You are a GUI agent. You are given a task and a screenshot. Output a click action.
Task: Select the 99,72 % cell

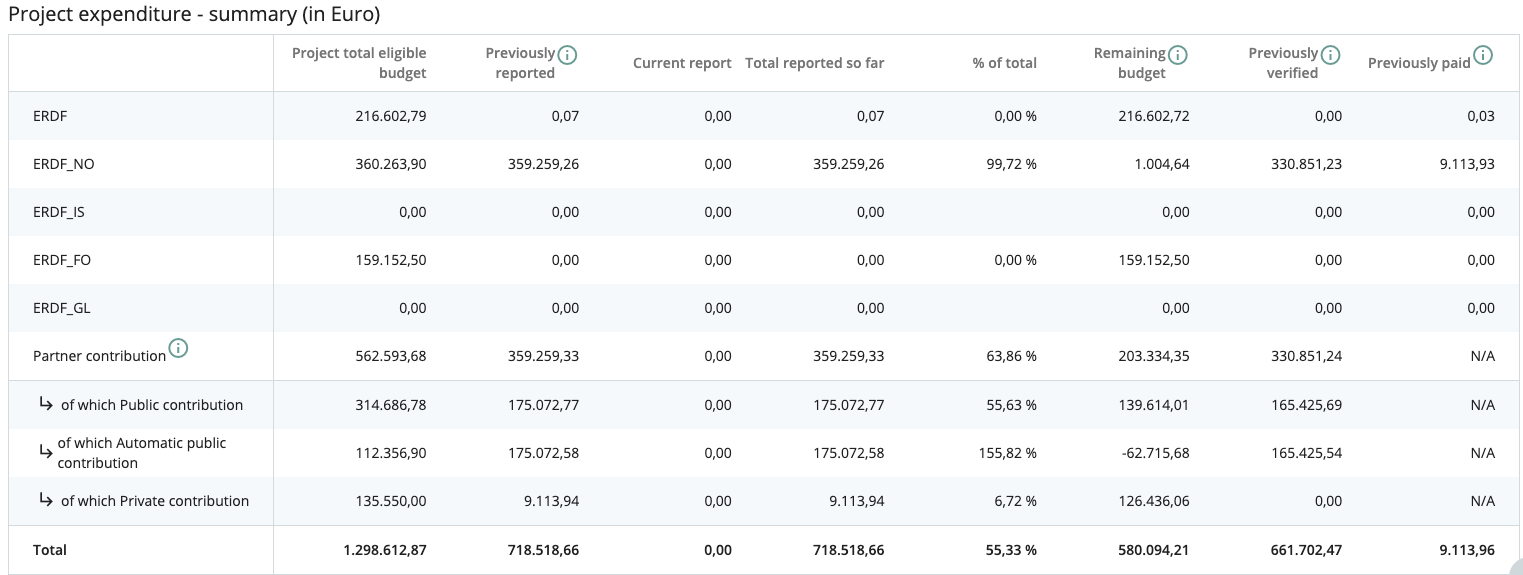[1011, 164]
